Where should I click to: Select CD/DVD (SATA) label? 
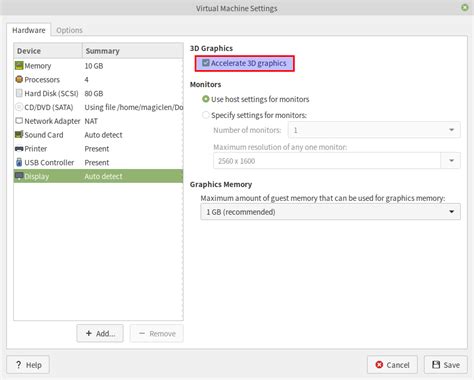[49, 107]
